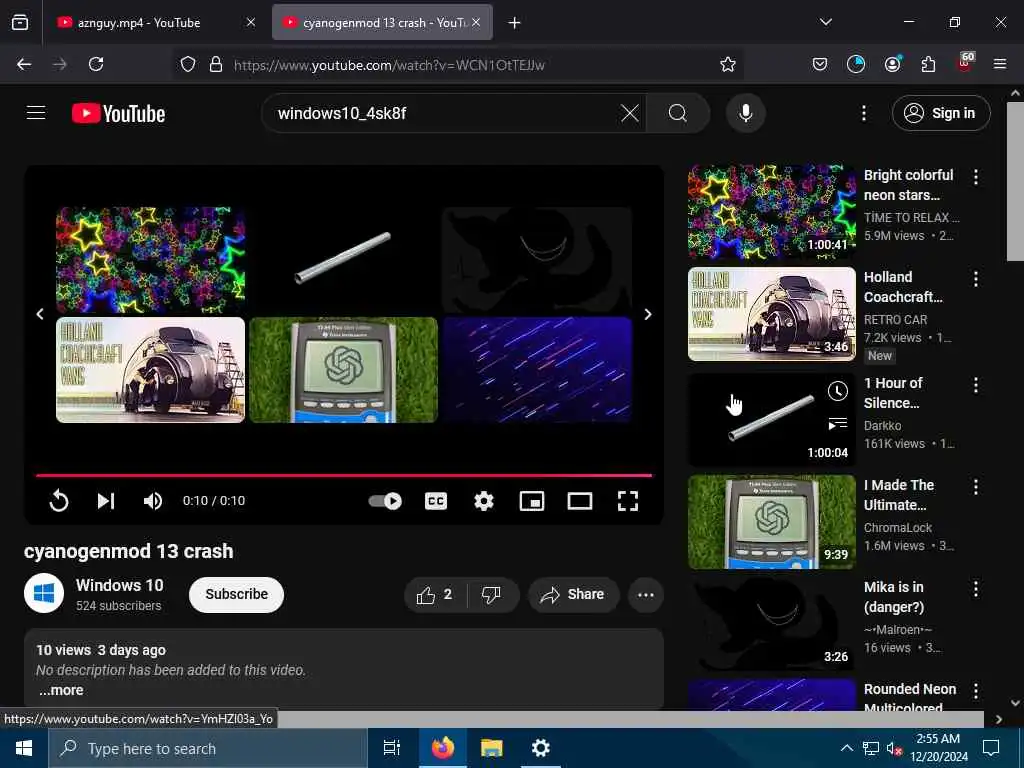Viewport: 1024px width, 768px height.
Task: Open options for 1 Hour of Silence video
Action: pyautogui.click(x=976, y=385)
